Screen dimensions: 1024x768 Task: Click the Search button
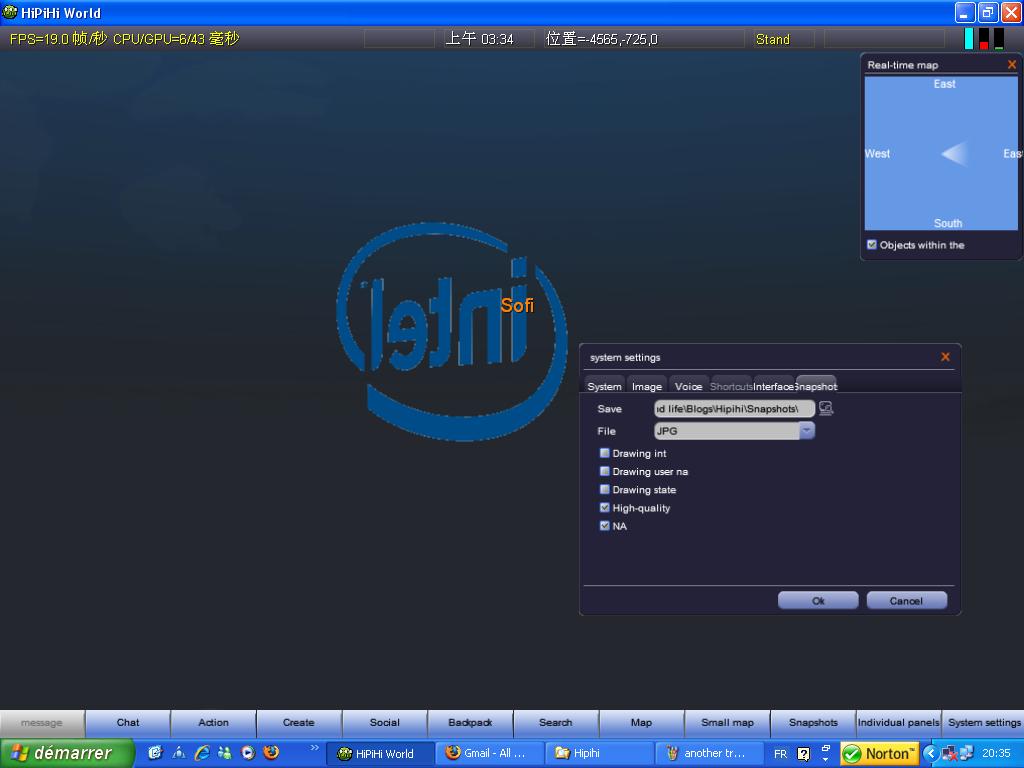coord(556,722)
